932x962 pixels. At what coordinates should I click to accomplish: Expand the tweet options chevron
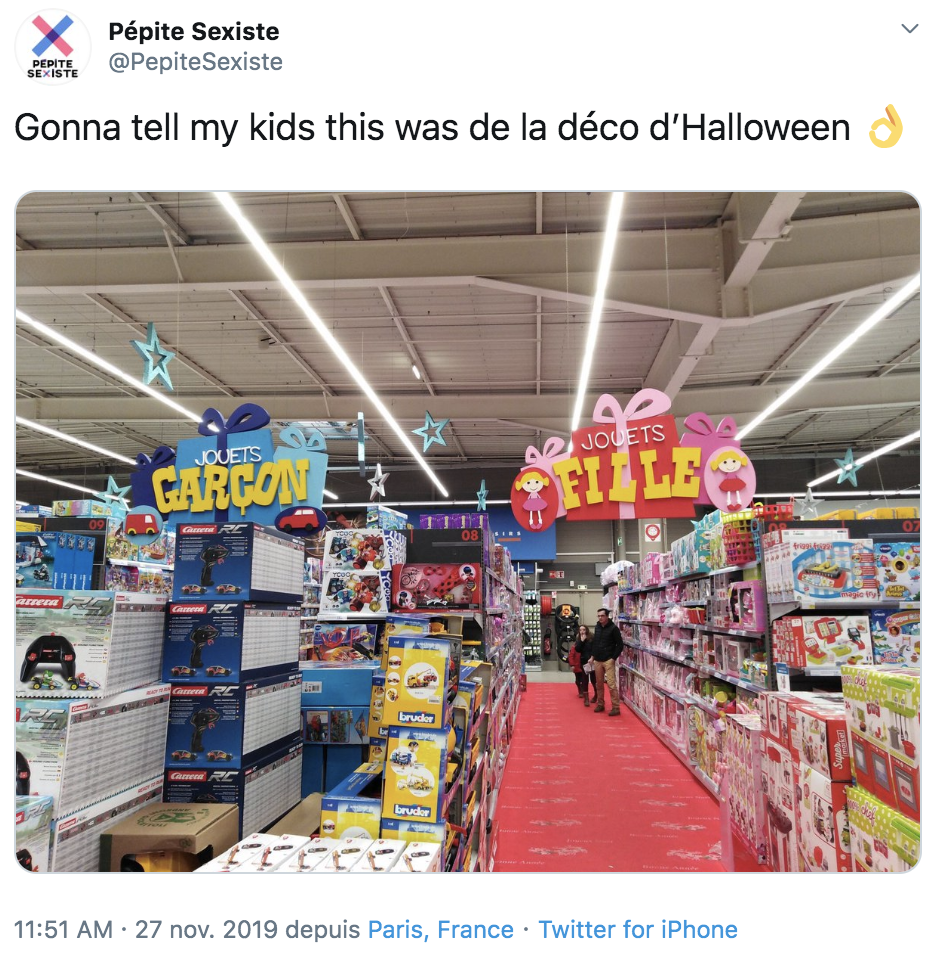tap(909, 28)
